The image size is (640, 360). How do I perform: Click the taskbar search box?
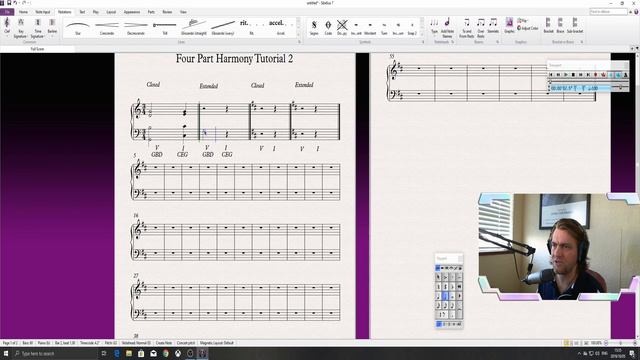tap(55, 353)
